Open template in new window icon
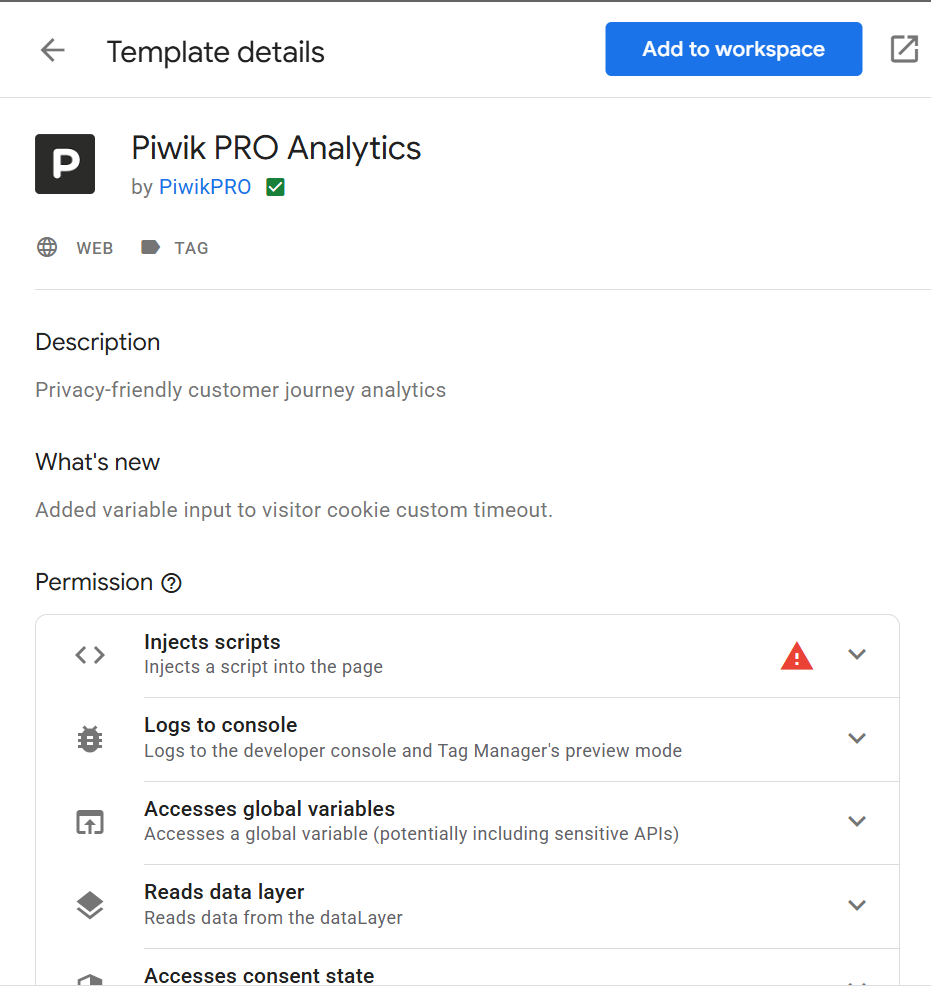Screen dimensions: 931x994 (x=904, y=49)
